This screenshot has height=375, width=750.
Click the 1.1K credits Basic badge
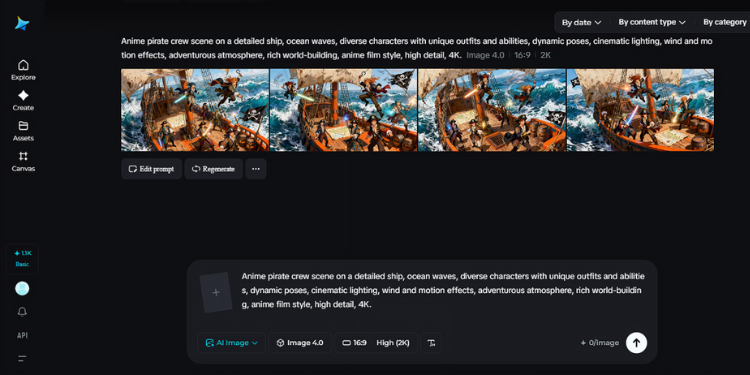click(x=22, y=259)
